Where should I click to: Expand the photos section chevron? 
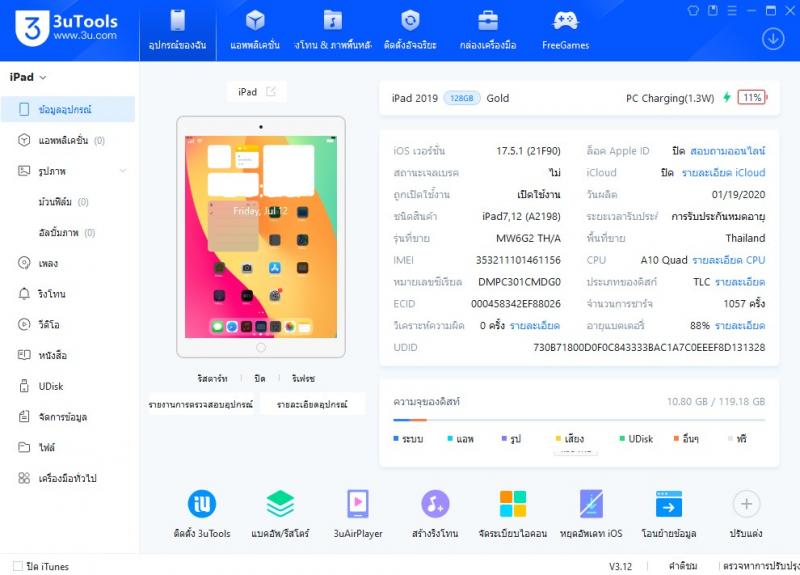pos(123,171)
